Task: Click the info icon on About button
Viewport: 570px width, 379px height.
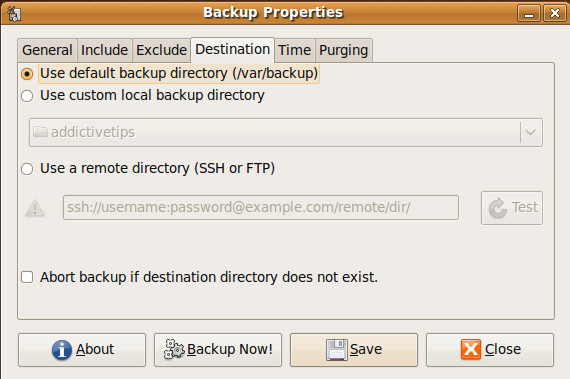Action: pos(62,350)
